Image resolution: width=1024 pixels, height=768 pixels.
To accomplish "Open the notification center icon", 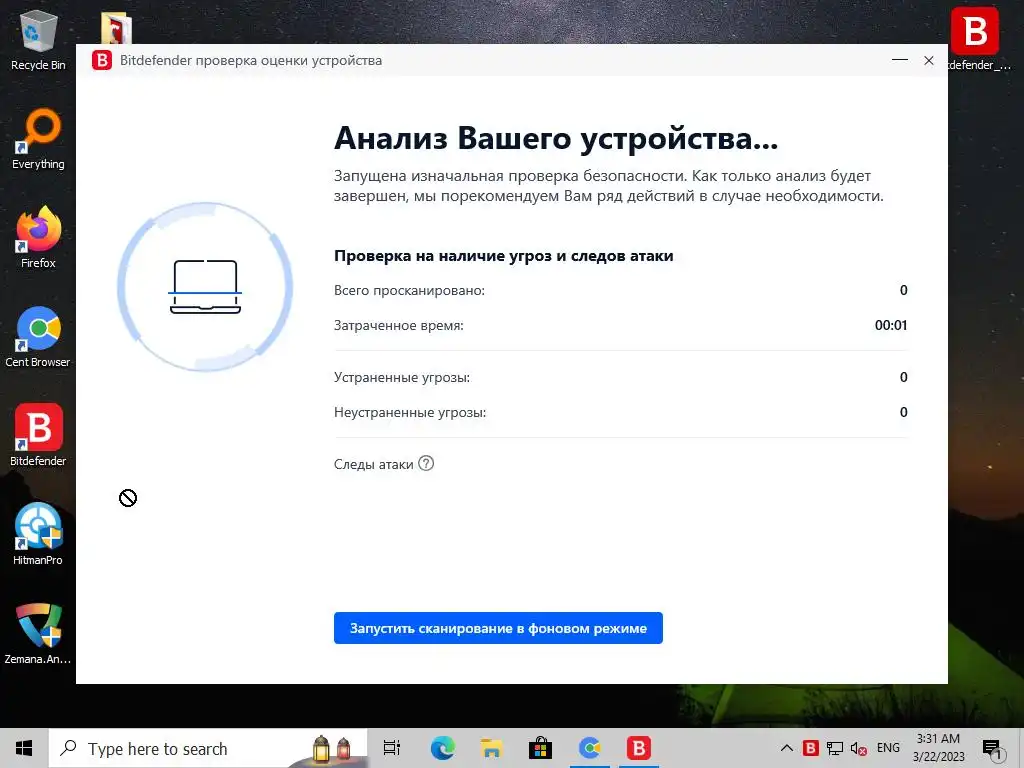I will coord(992,749).
